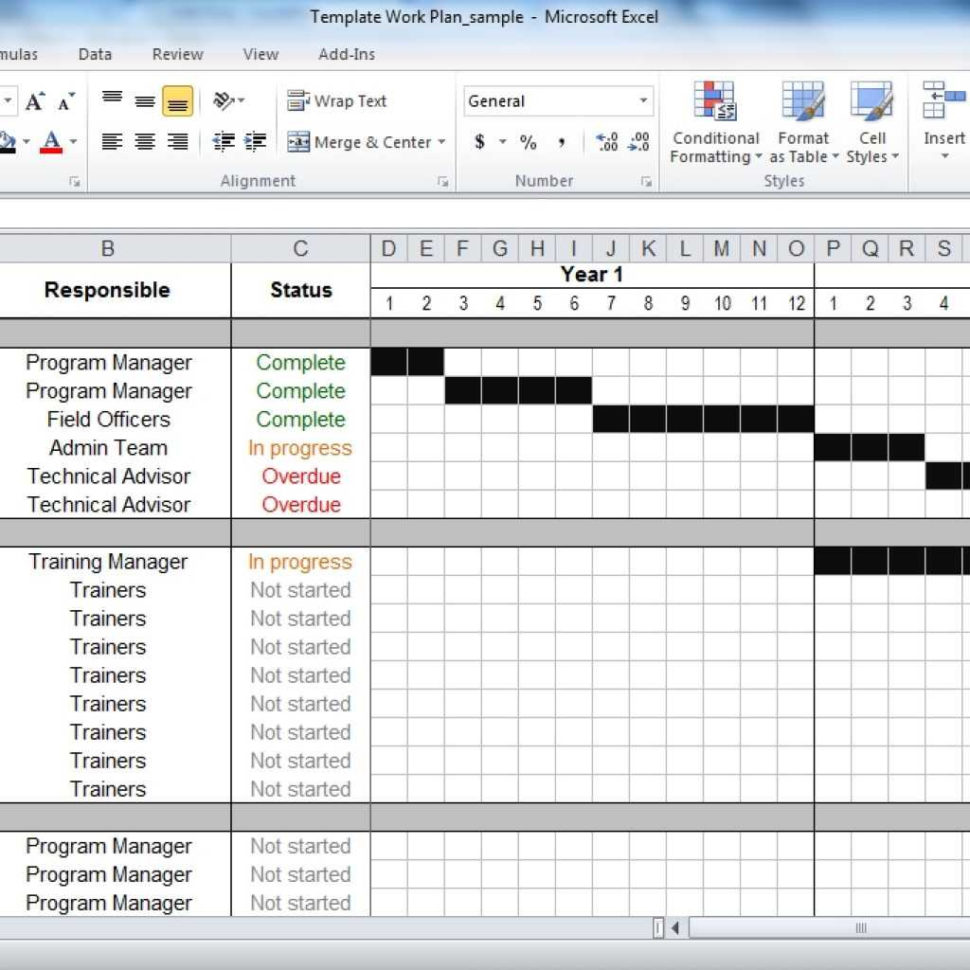Viewport: 970px width, 970px height.
Task: Open dollar format dropdown arrow
Action: pos(502,142)
